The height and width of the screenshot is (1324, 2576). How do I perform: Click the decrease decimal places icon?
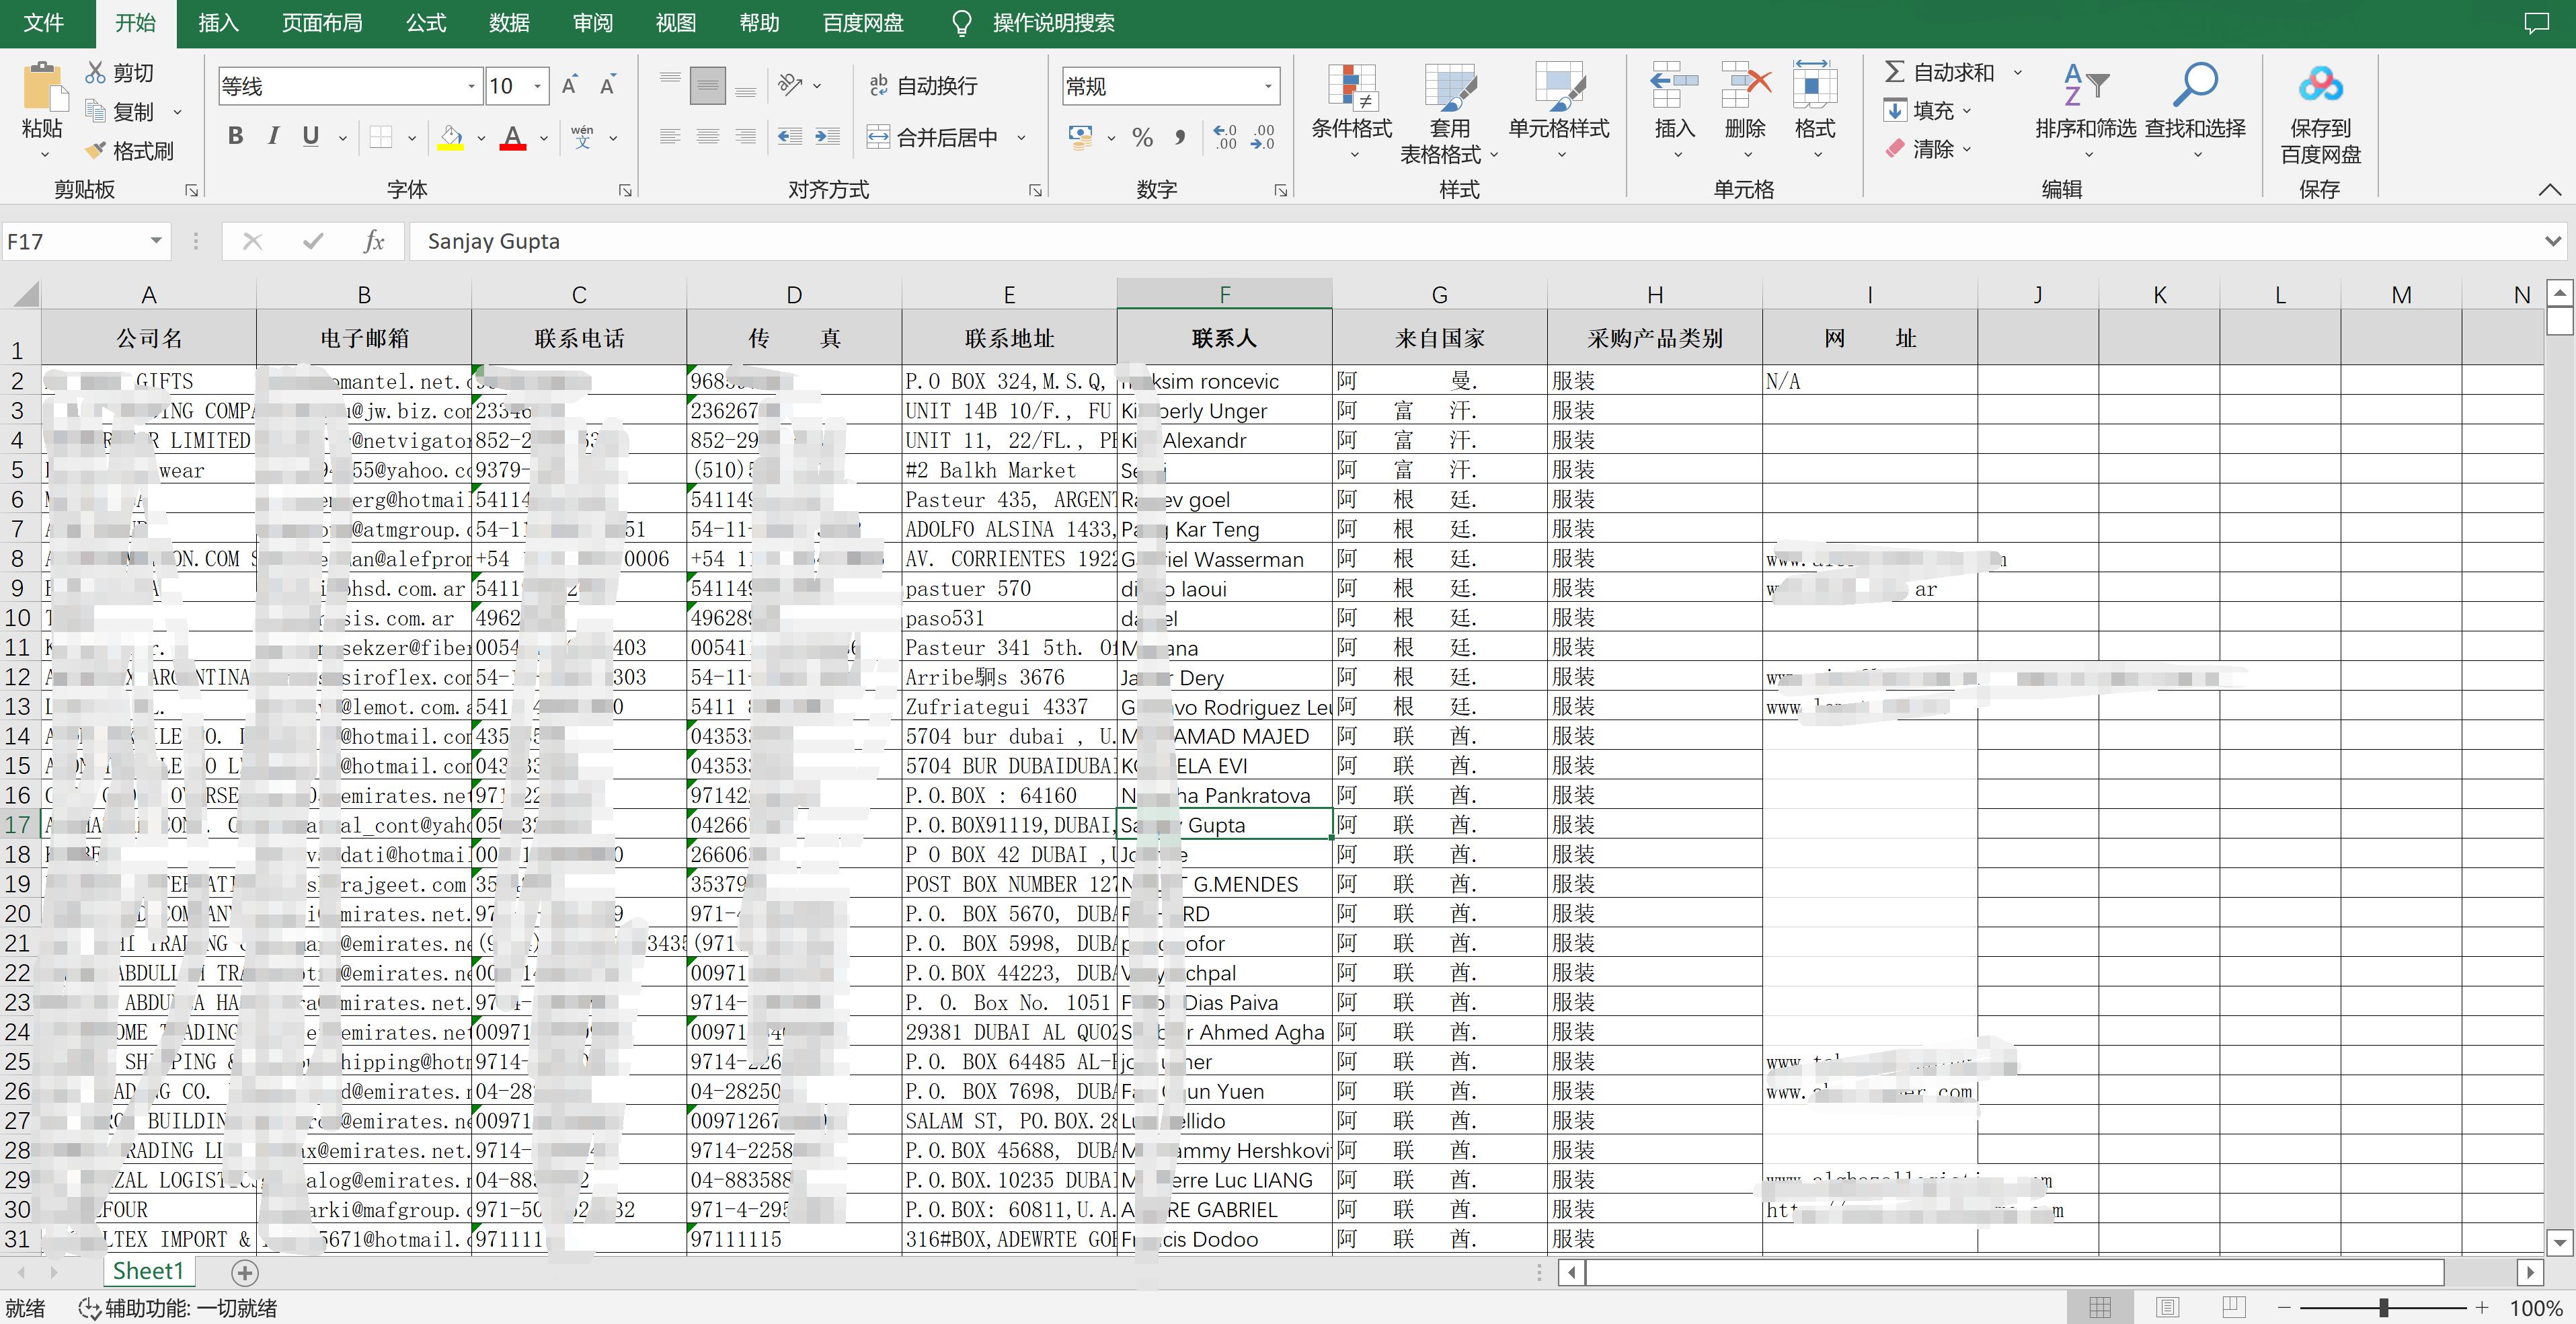click(x=1263, y=137)
